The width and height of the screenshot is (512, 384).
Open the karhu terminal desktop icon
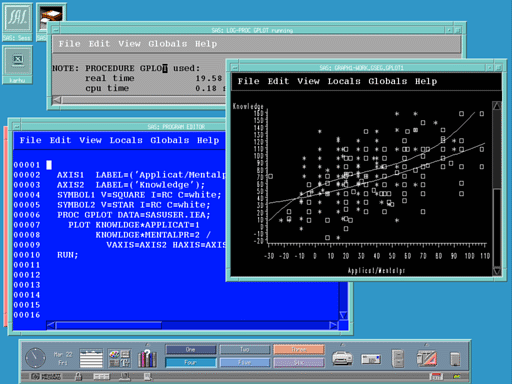tap(17, 65)
